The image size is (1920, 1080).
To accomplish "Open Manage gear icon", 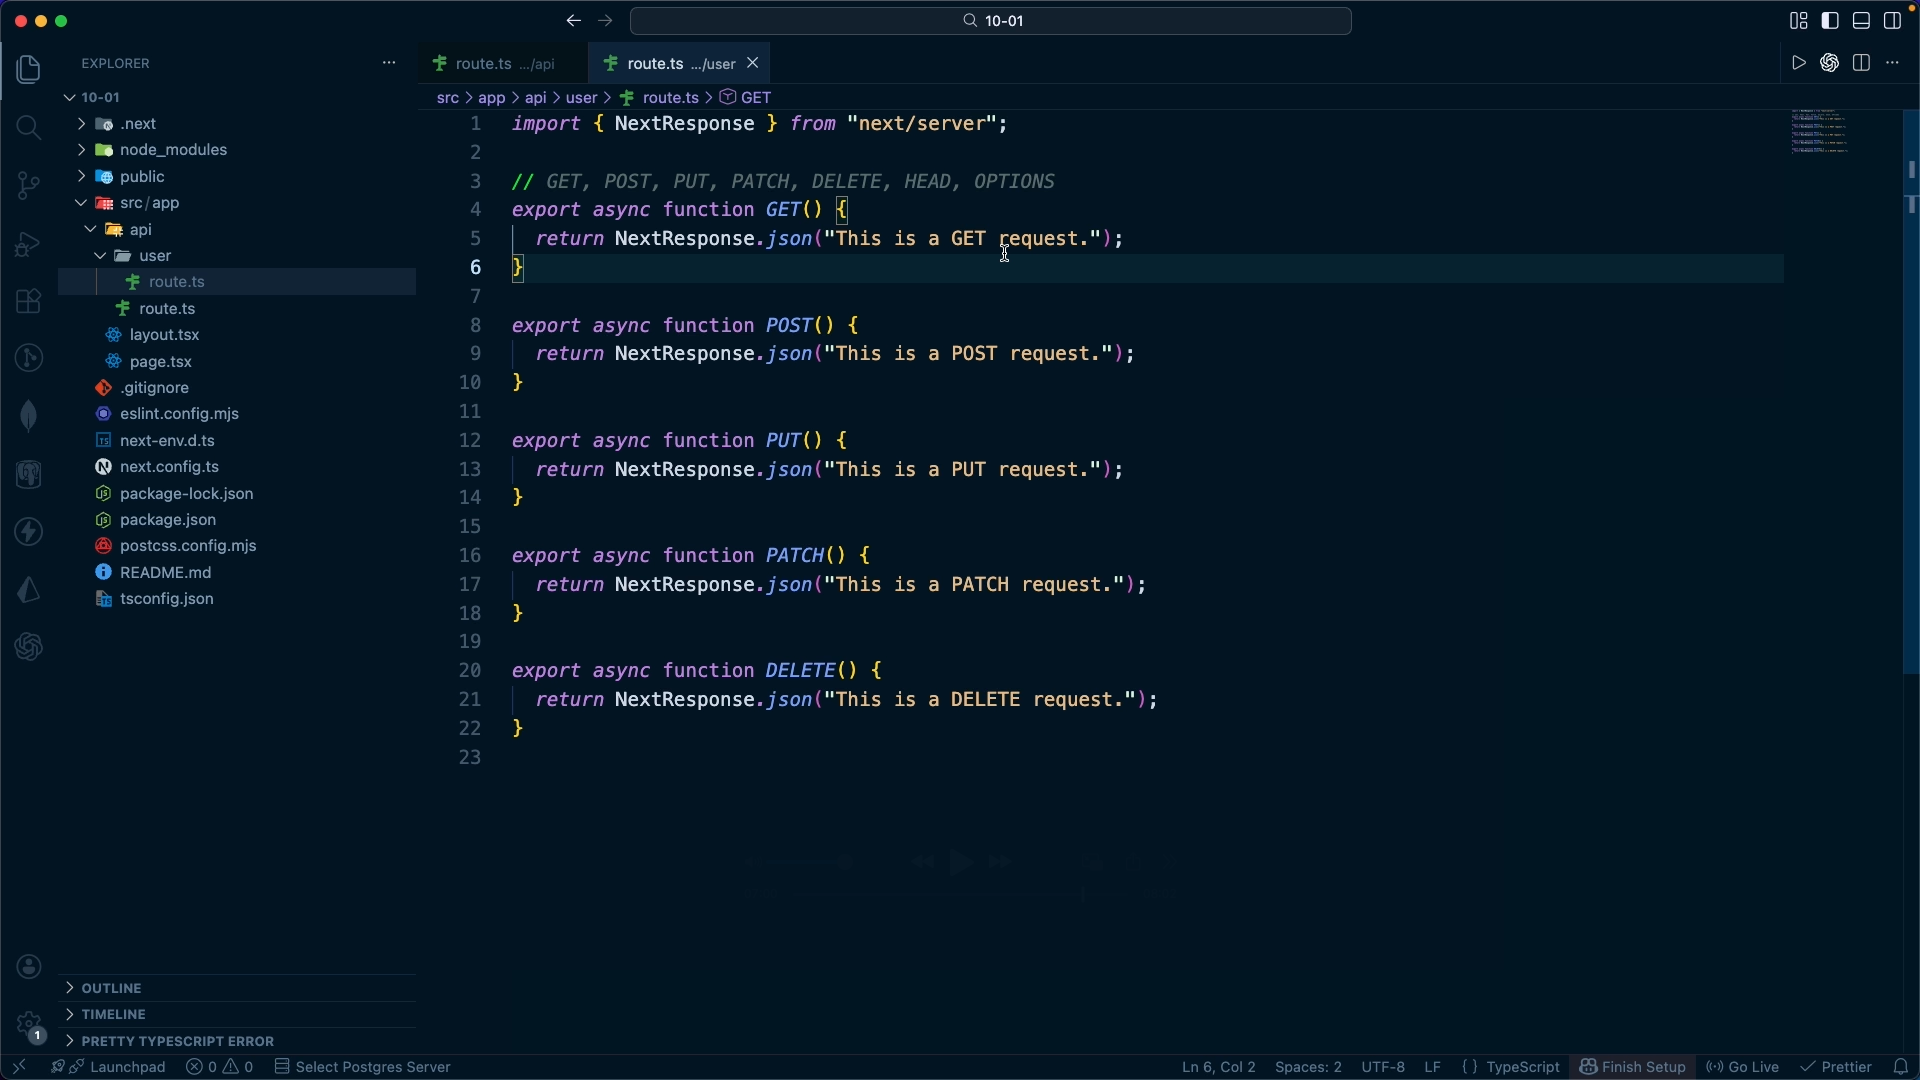I will [x=29, y=1025].
